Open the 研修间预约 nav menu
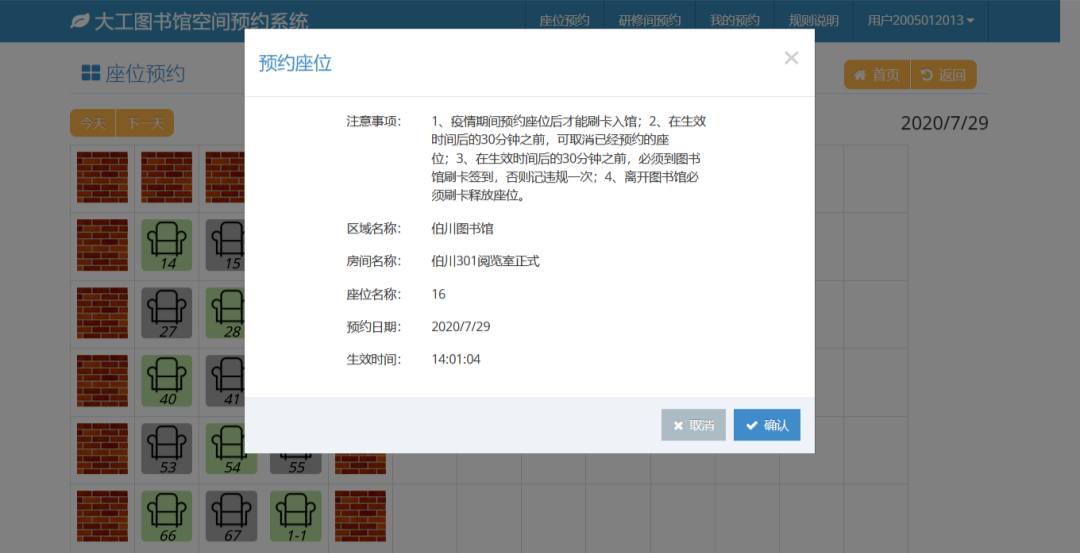The width and height of the screenshot is (1080, 553). (649, 21)
